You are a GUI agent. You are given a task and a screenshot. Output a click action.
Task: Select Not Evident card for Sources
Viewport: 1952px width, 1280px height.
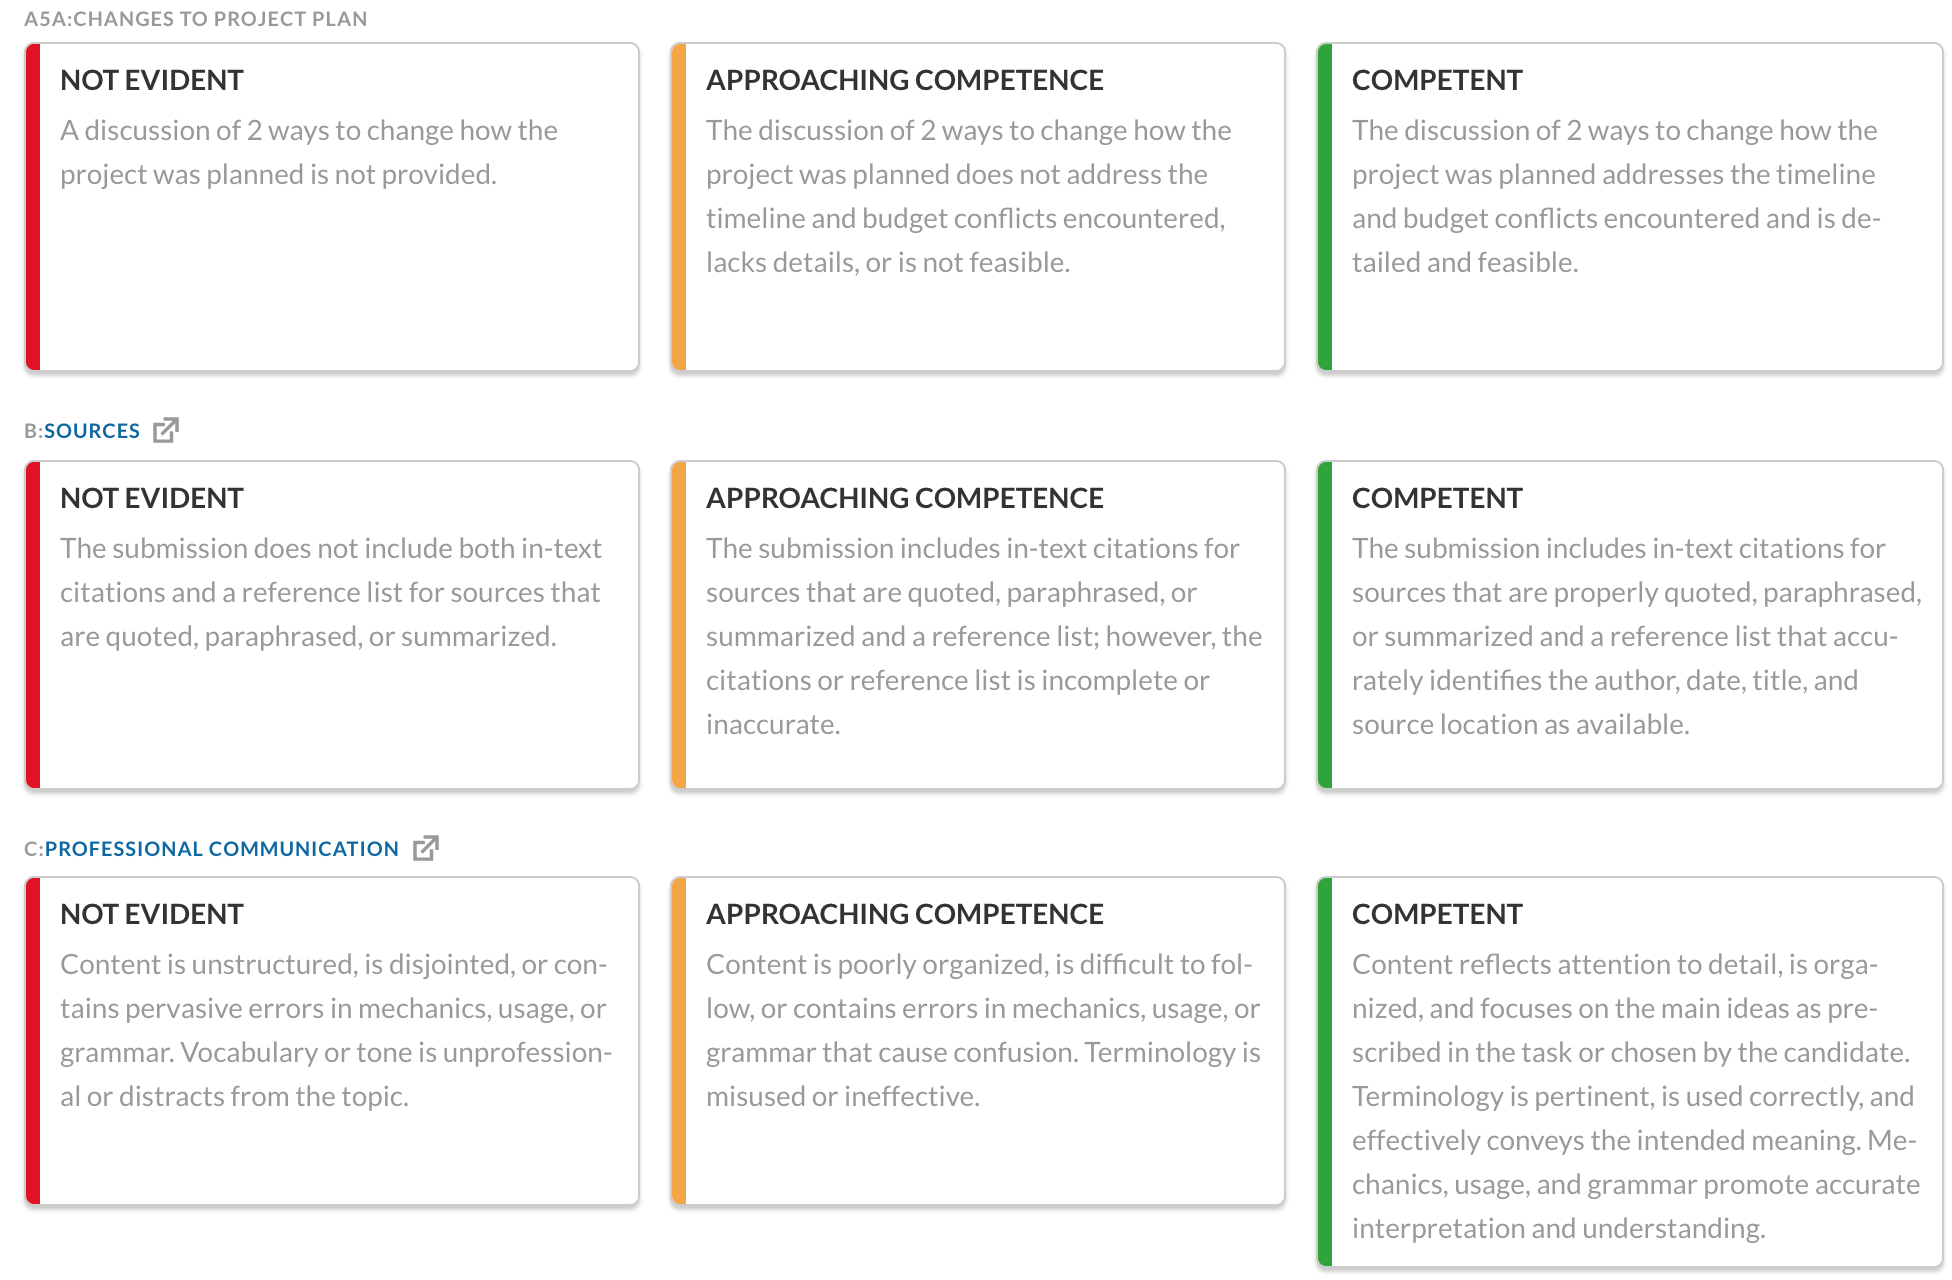tap(332, 625)
